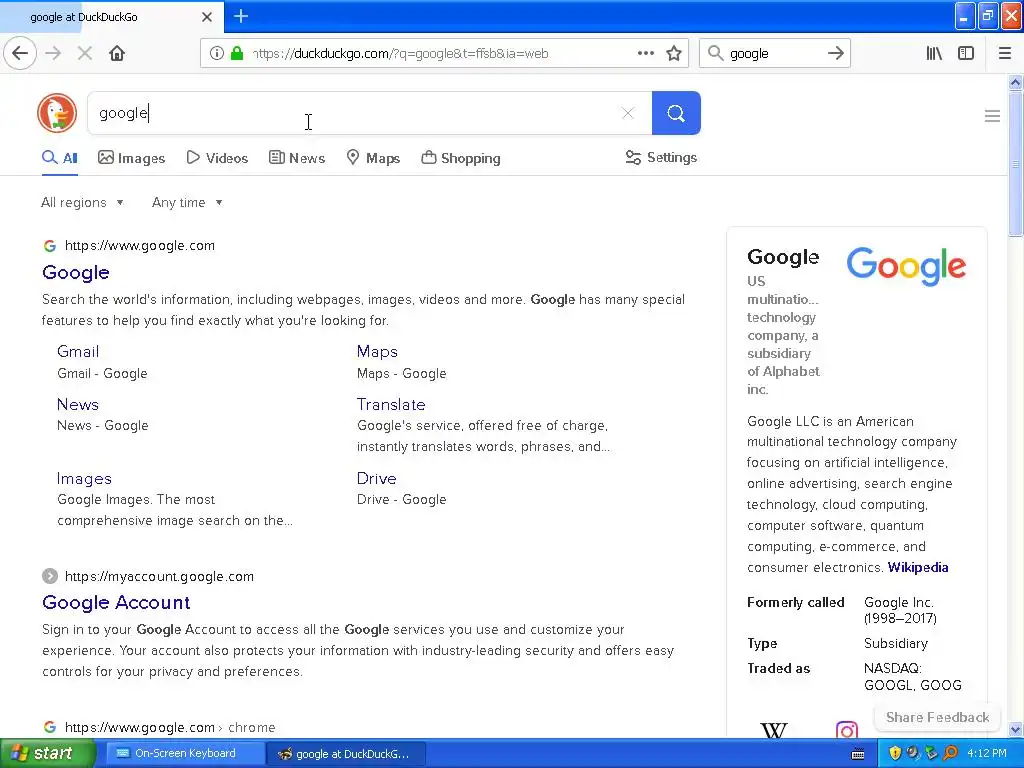Click the 4:12 PM taskbar clock
1024x768 pixels.
point(987,754)
